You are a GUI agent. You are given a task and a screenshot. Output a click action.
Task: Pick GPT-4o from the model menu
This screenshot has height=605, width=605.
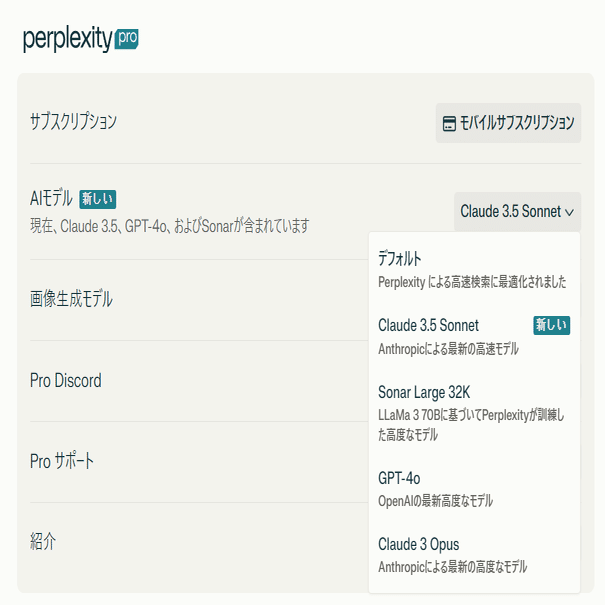tap(474, 489)
